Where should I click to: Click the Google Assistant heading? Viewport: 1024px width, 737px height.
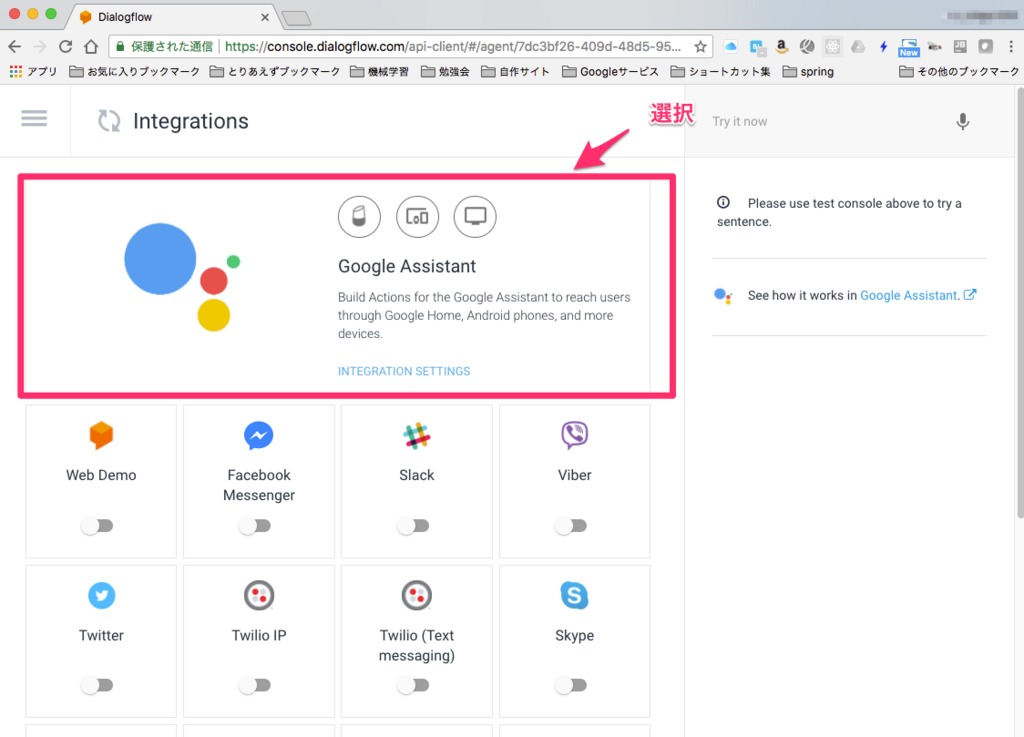pos(407,266)
